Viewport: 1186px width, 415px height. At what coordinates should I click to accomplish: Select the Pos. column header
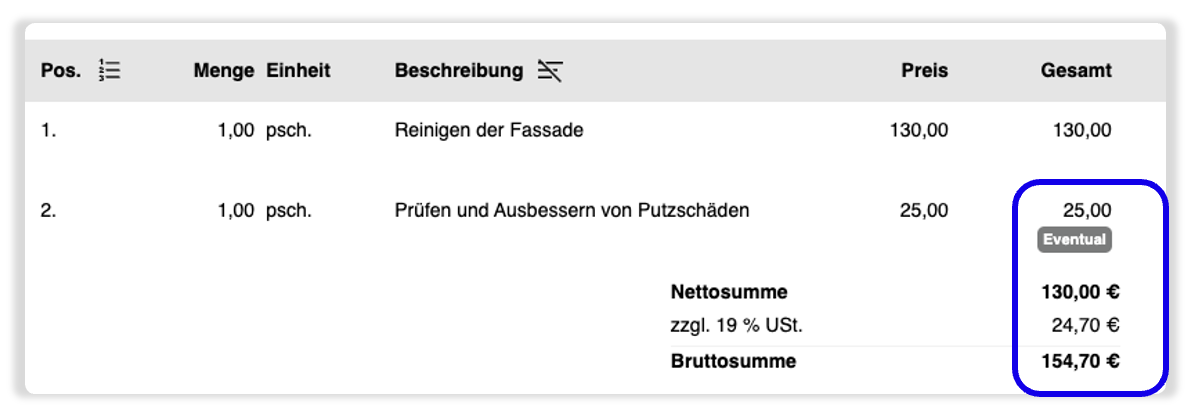tap(61, 71)
